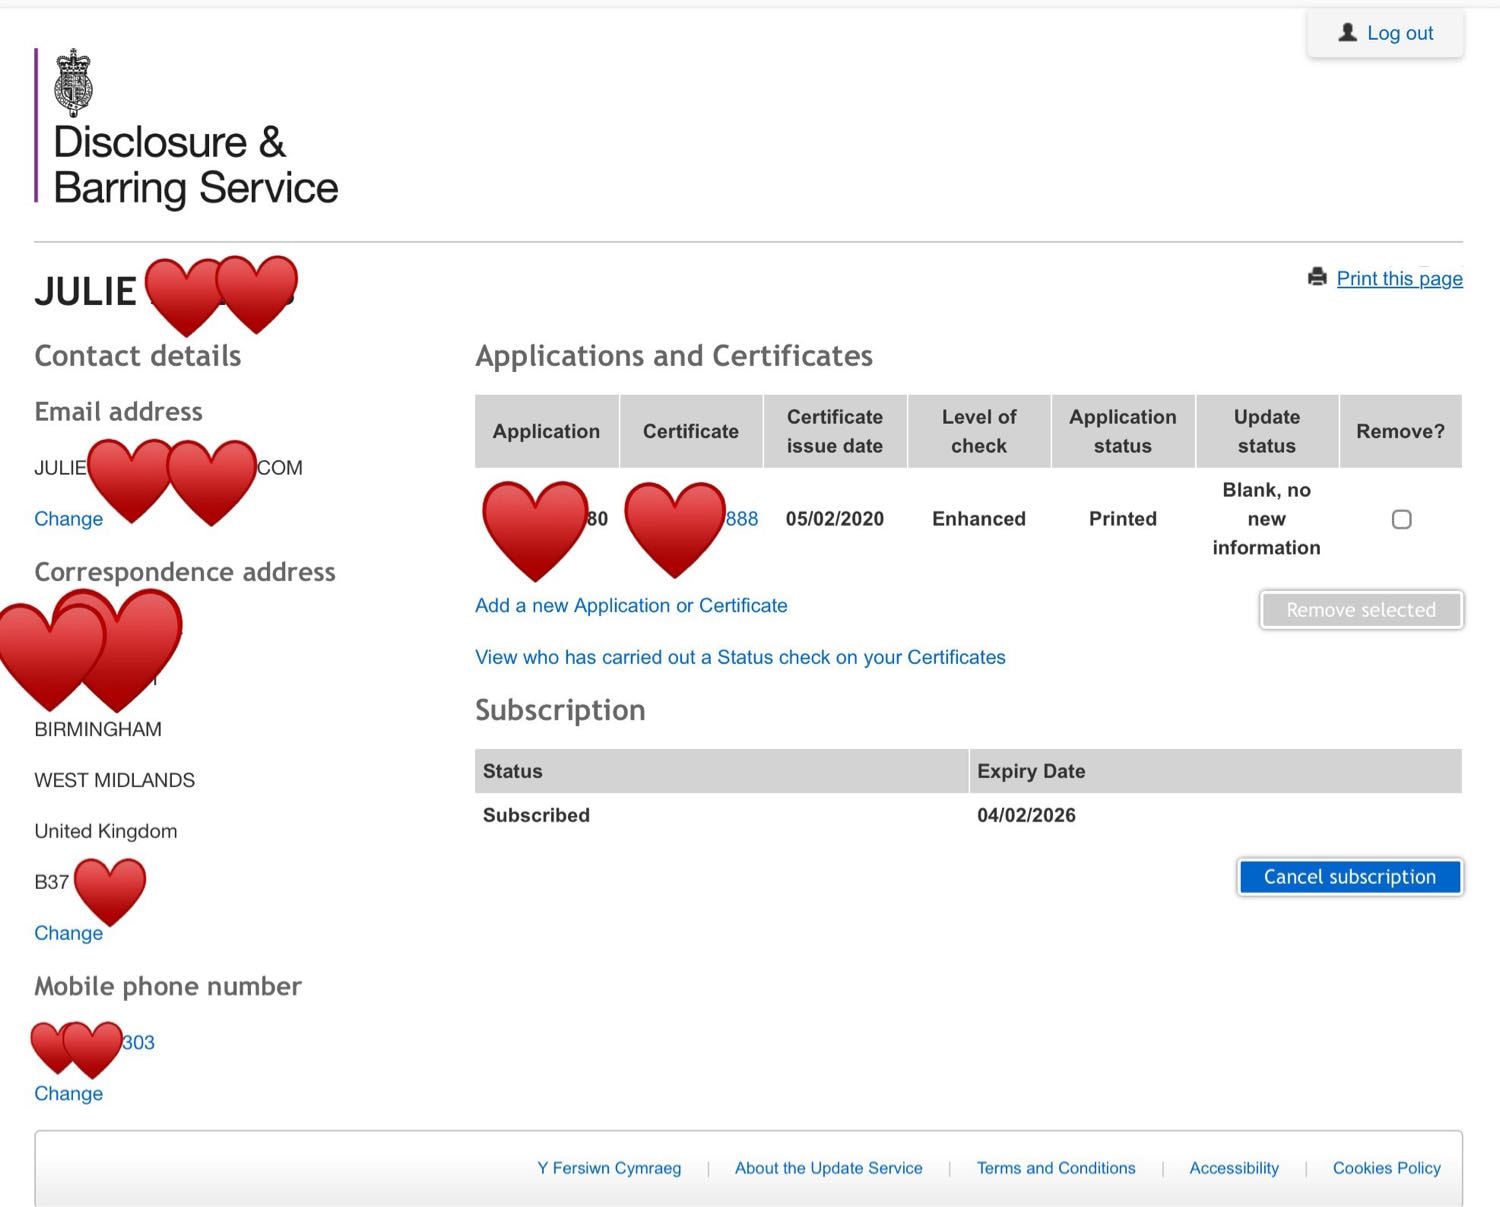Viewport: 1500px width, 1207px height.
Task: Go to the Accessibility page
Action: 1233,1168
